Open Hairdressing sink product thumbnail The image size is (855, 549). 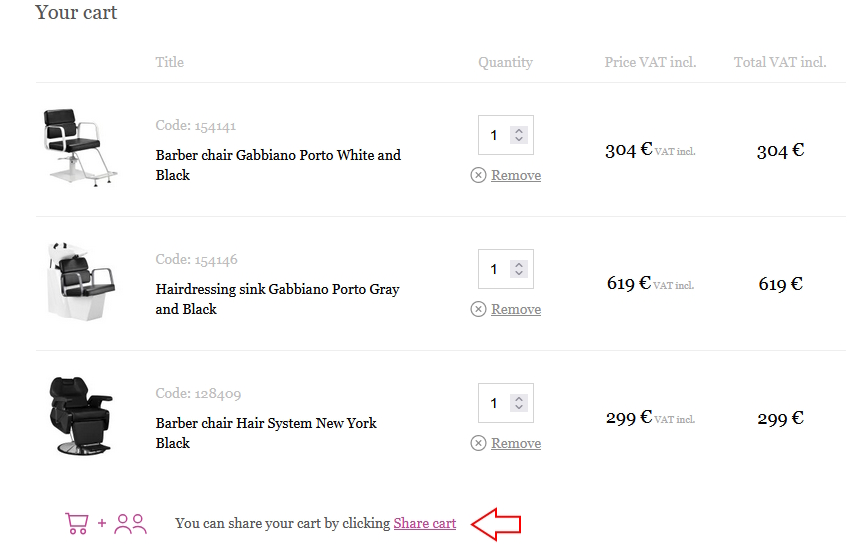click(80, 282)
